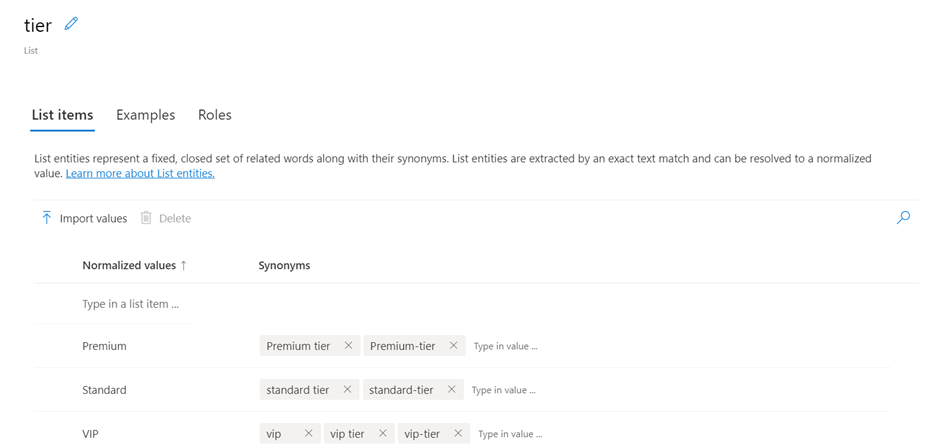Remove the 'vip tier' synonym chip
This screenshot has width=936, height=448.
pyautogui.click(x=383, y=434)
